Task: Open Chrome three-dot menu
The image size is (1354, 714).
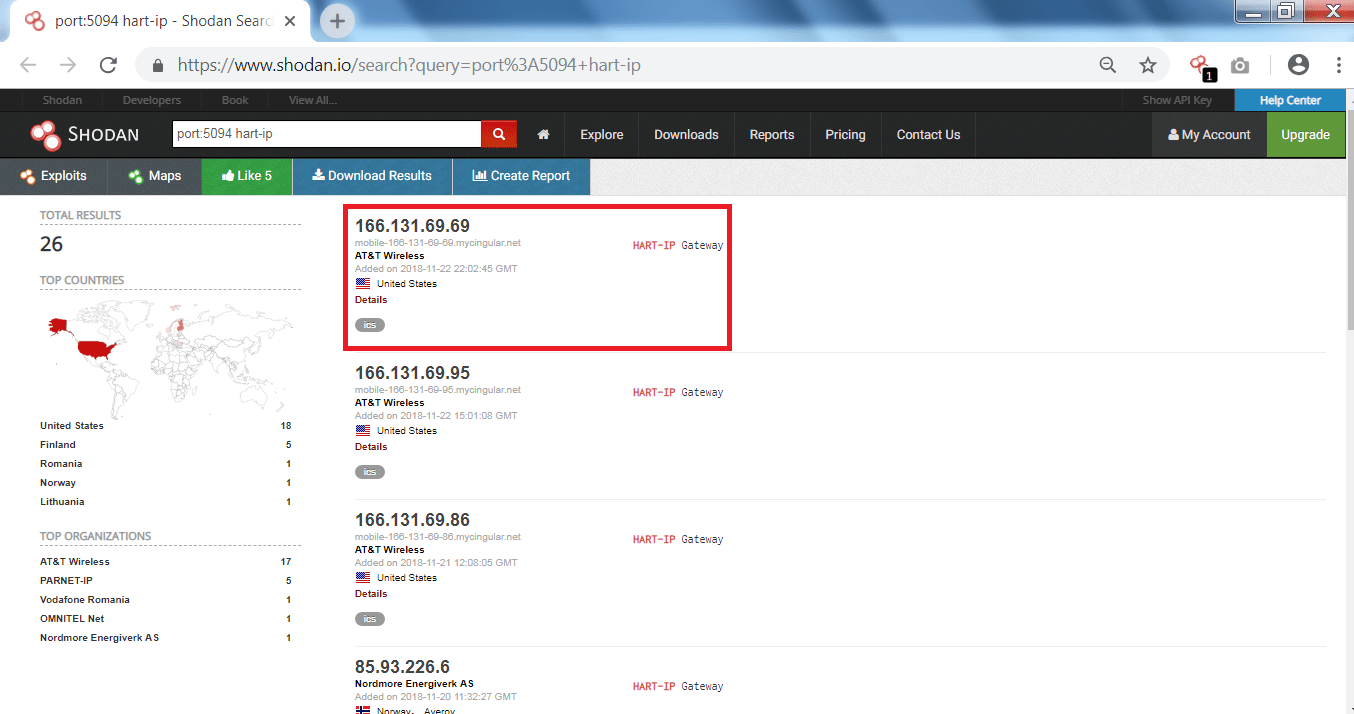Action: pos(1338,65)
